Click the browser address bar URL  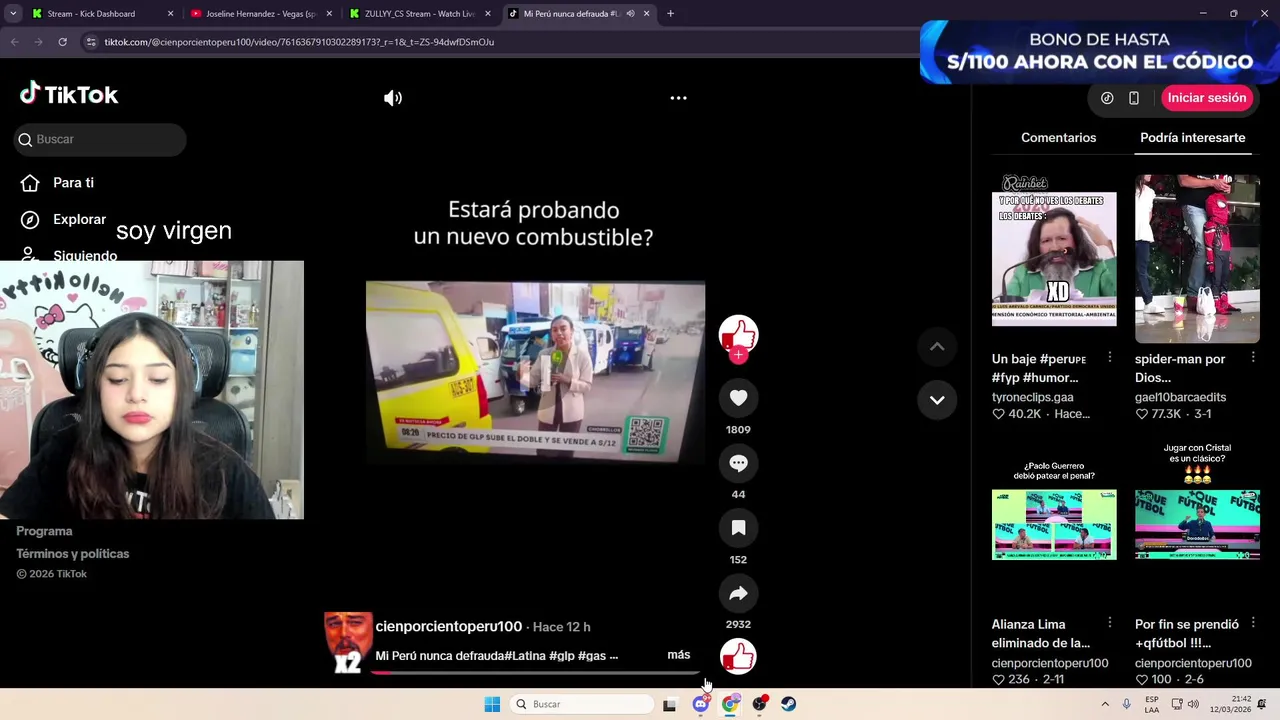pos(299,42)
